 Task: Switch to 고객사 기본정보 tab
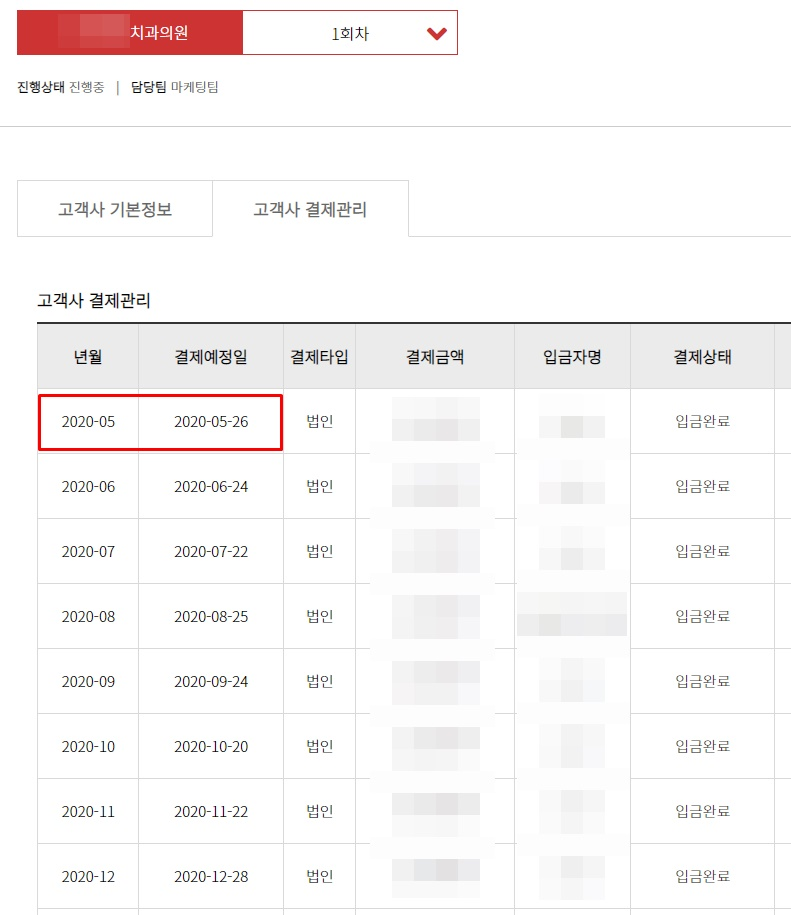(115, 210)
